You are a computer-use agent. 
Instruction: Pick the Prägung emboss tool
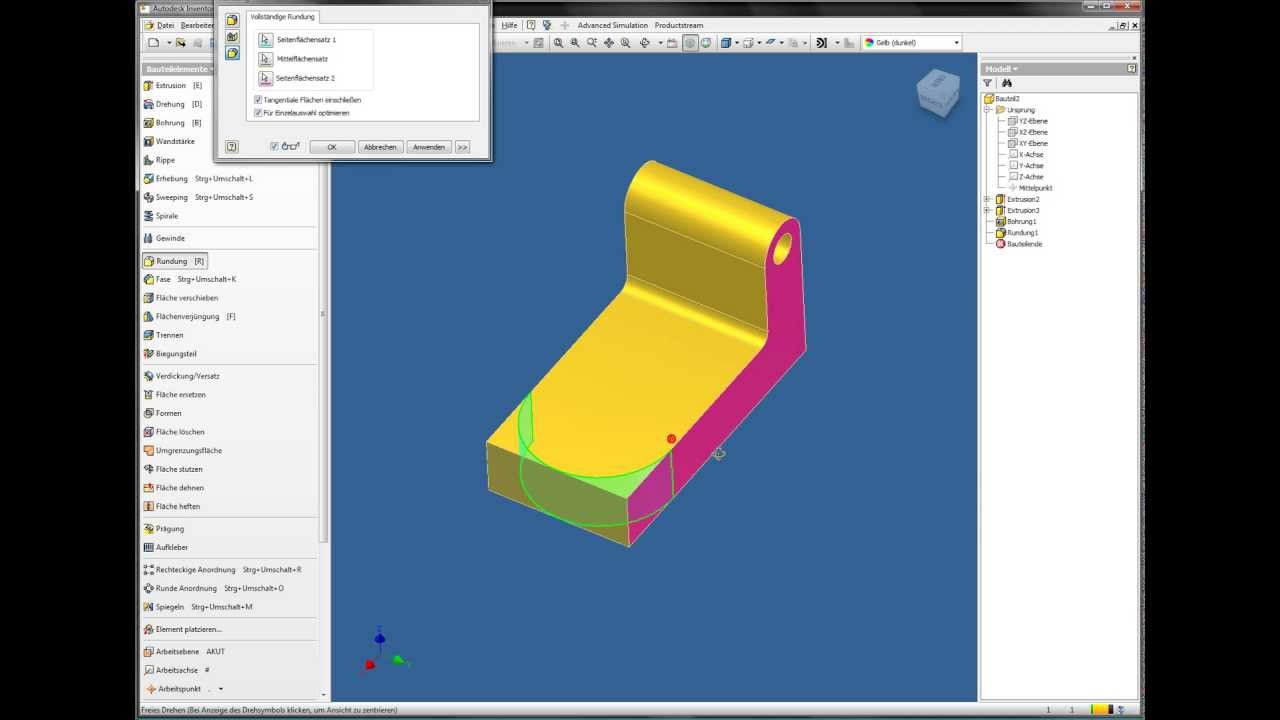pos(164,528)
